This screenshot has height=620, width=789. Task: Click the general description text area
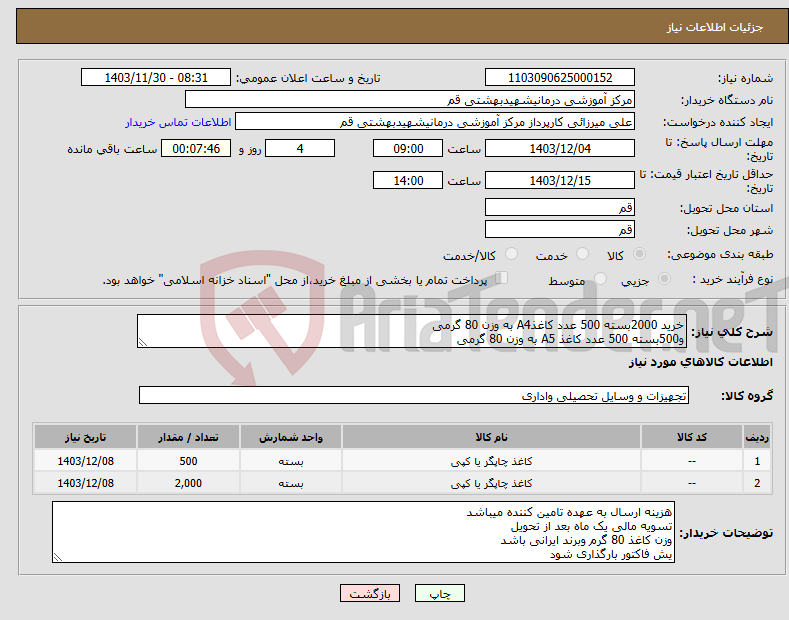click(x=412, y=331)
